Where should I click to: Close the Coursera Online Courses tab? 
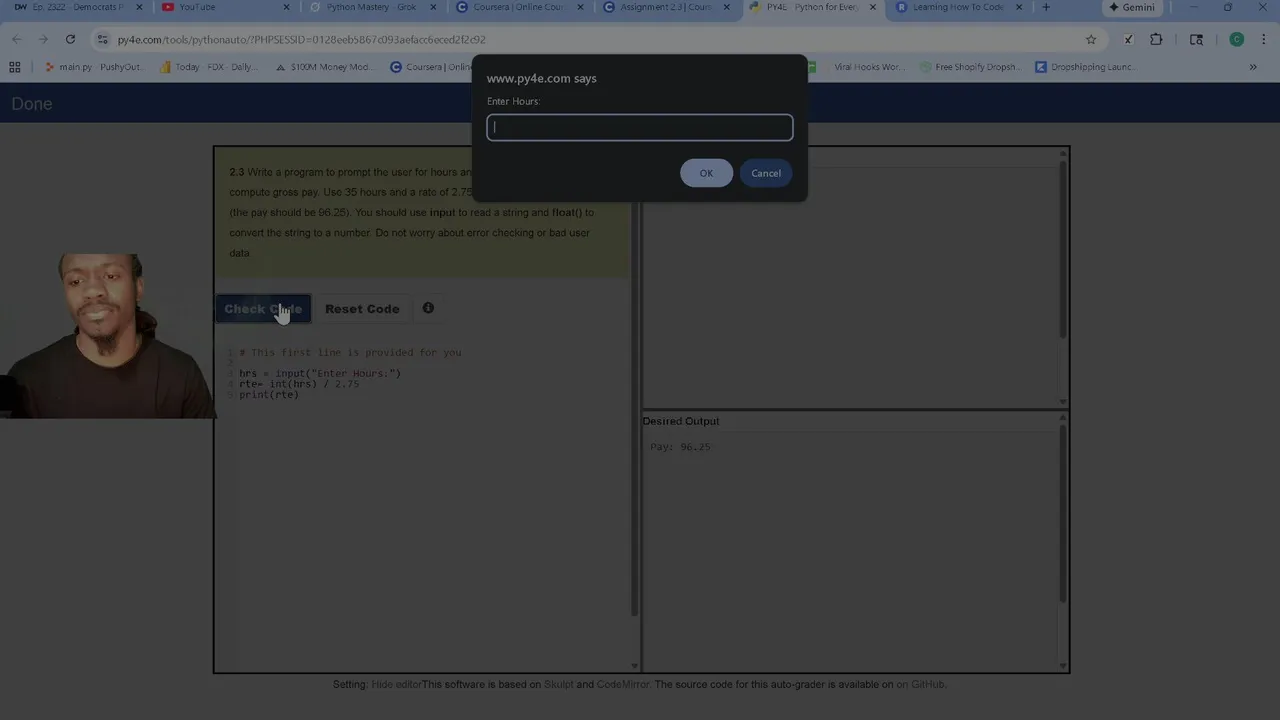pyautogui.click(x=580, y=7)
